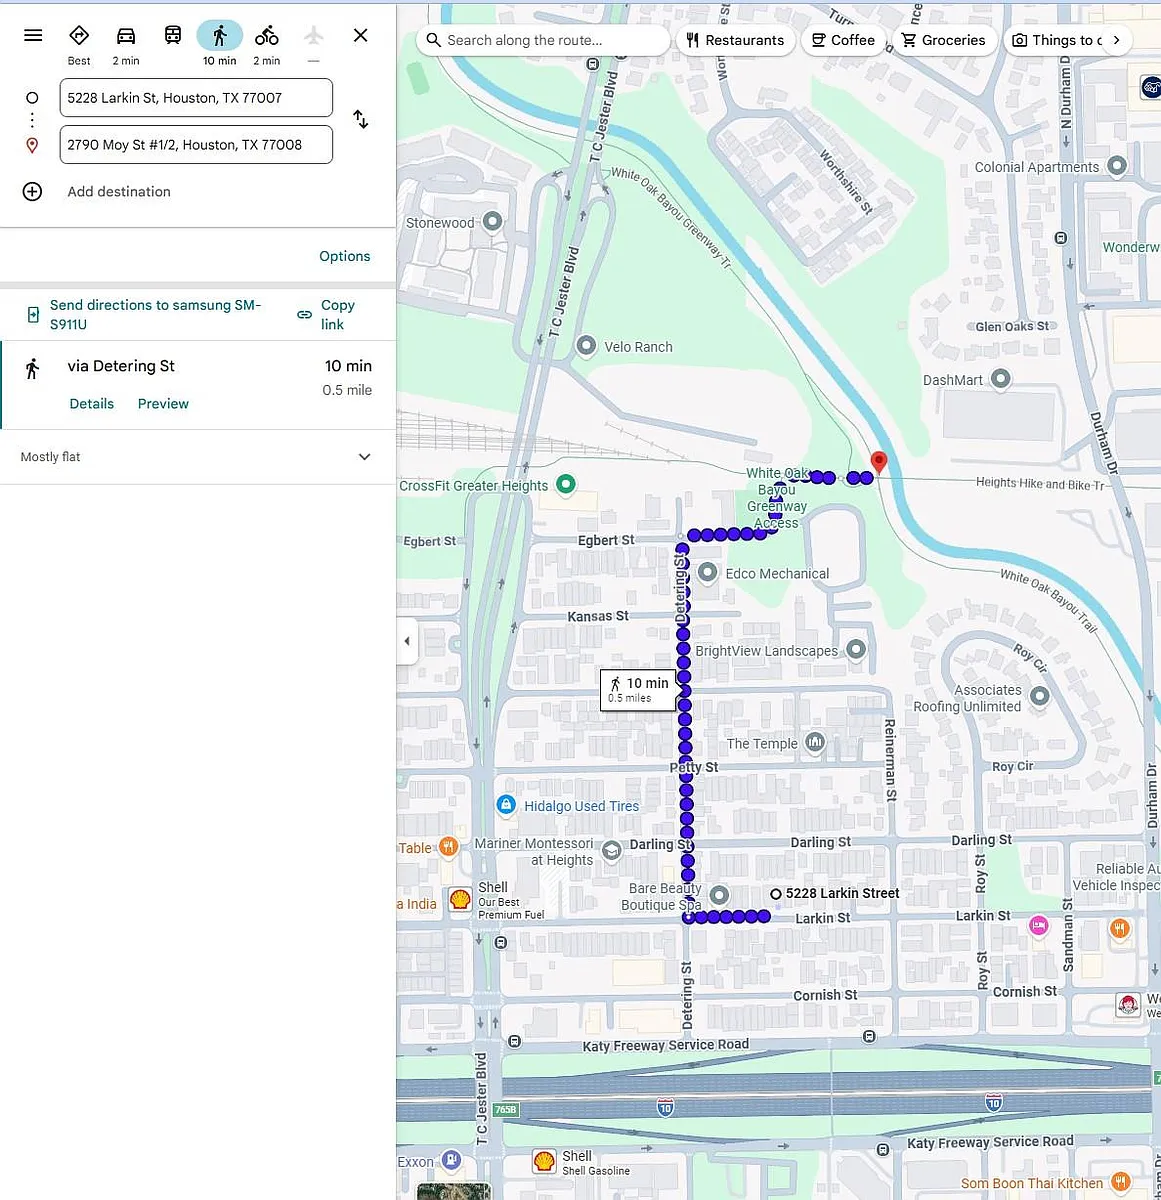Open route Options
This screenshot has height=1200, width=1161.
(345, 256)
